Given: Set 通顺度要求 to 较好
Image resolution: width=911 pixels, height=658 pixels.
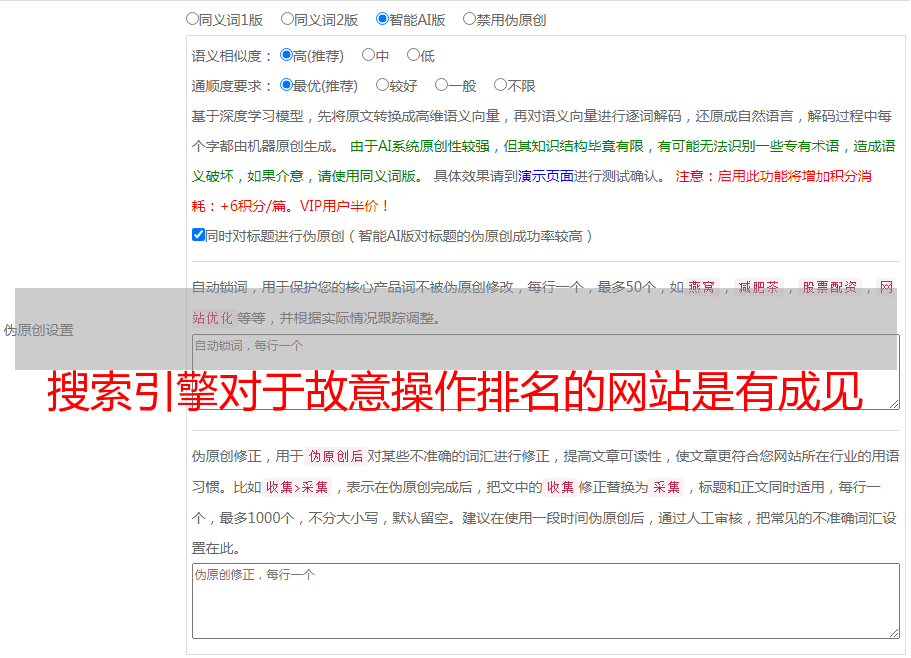Looking at the screenshot, I should coord(382,85).
